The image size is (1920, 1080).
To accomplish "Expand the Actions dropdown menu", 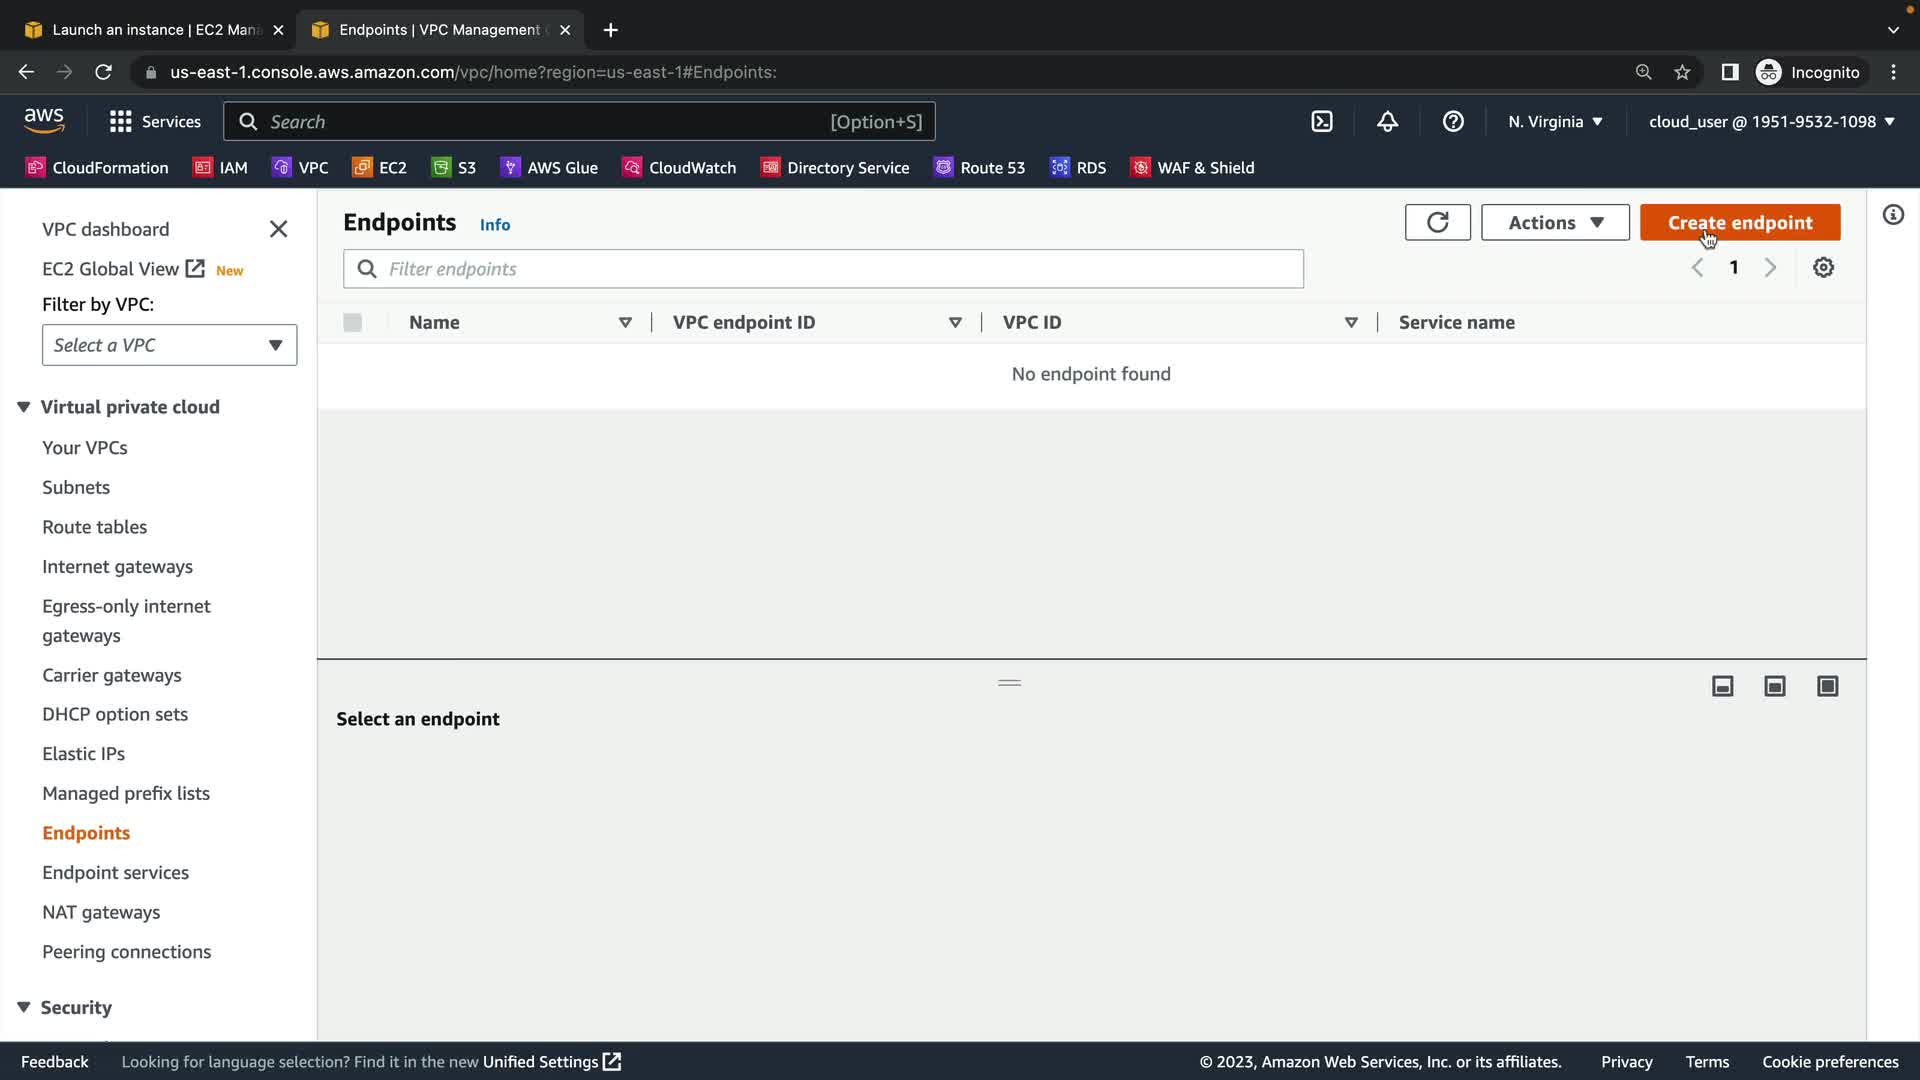I will pyautogui.click(x=1555, y=222).
